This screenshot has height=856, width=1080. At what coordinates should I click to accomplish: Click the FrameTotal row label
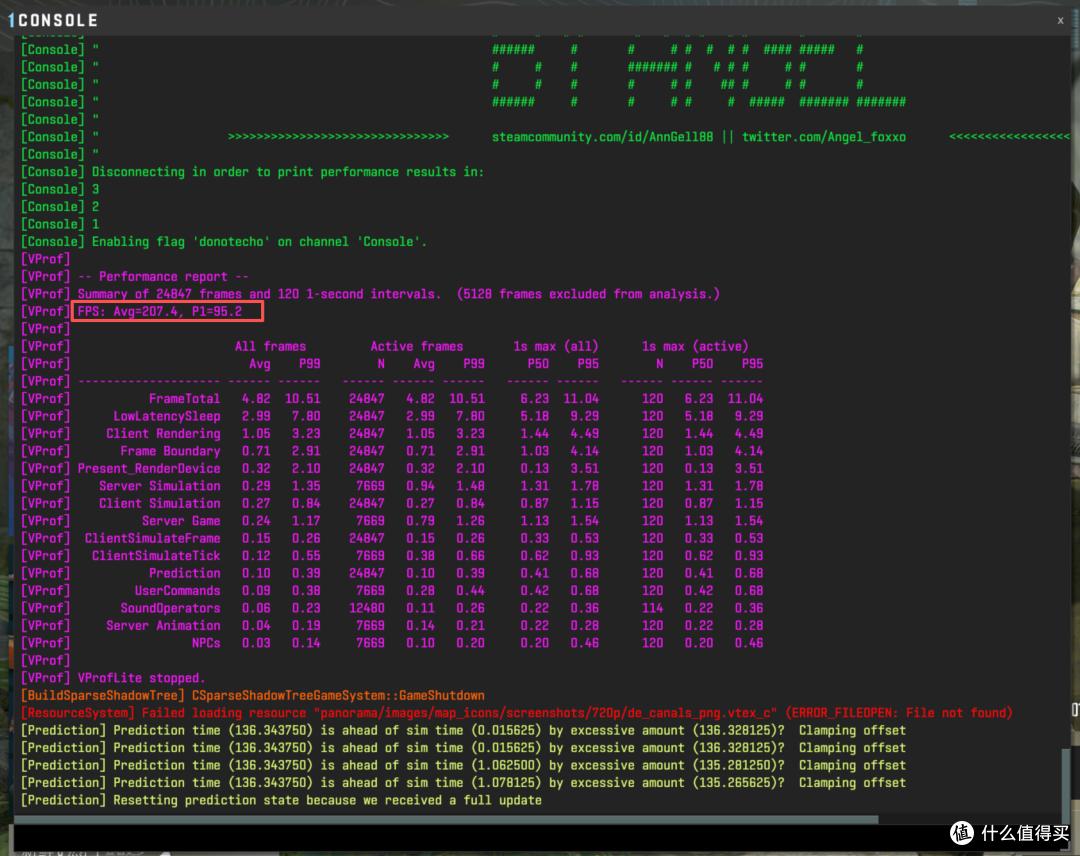point(184,399)
